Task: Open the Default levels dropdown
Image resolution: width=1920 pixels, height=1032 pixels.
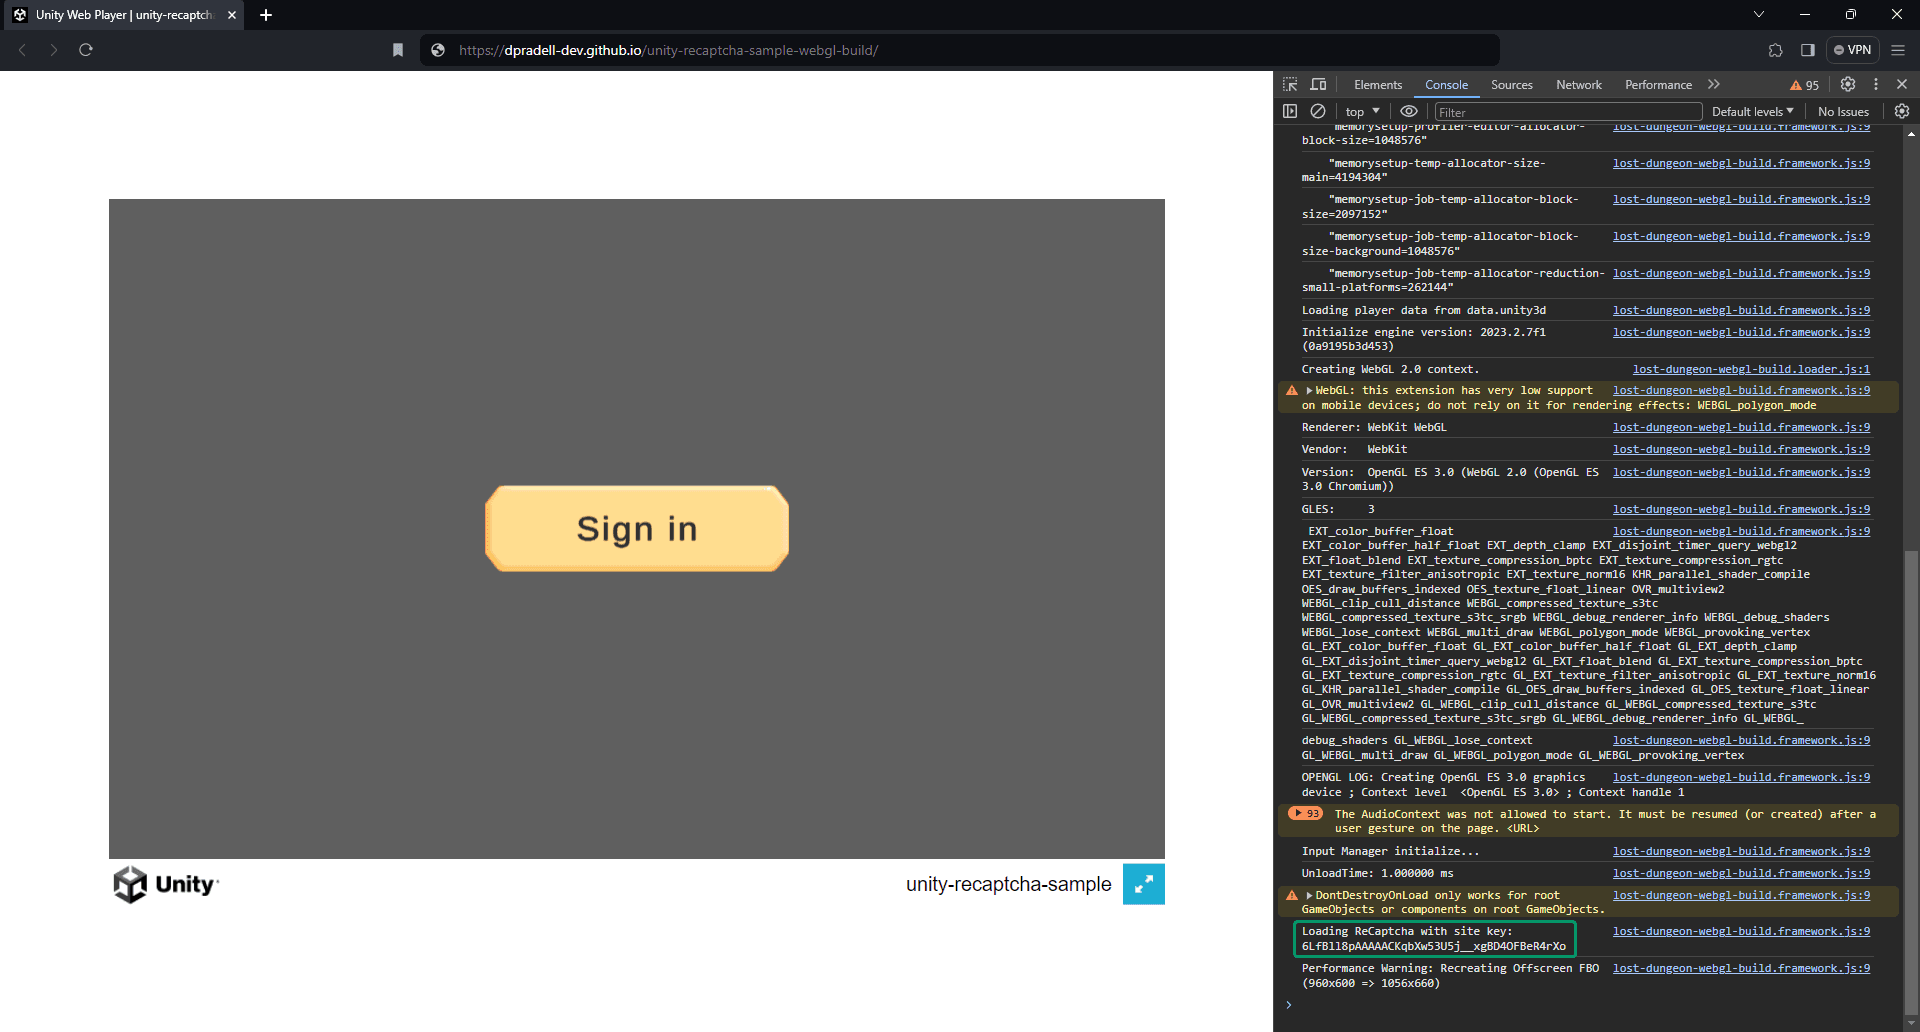Action: pos(1752,111)
